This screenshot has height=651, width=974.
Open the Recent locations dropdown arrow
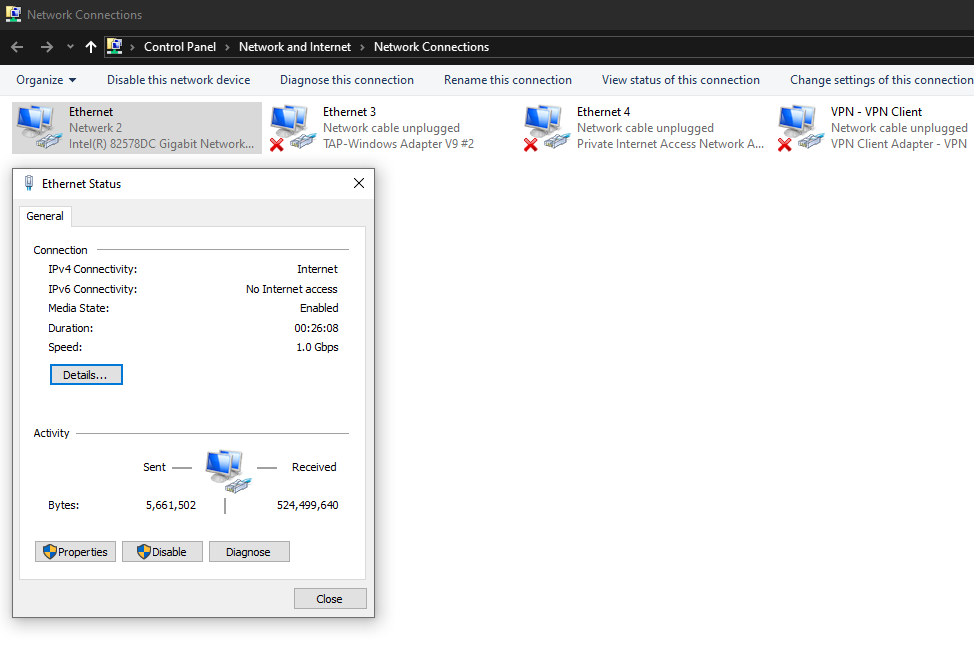point(70,47)
